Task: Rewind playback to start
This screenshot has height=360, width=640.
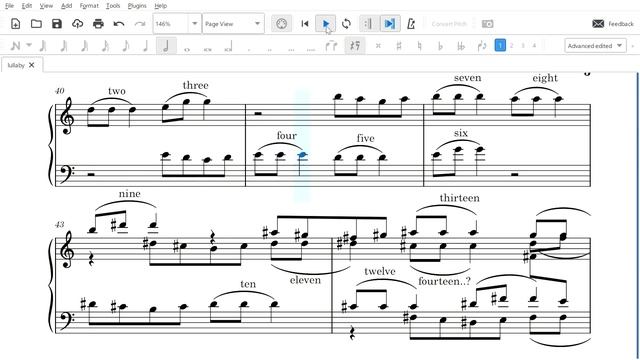Action: 304,24
